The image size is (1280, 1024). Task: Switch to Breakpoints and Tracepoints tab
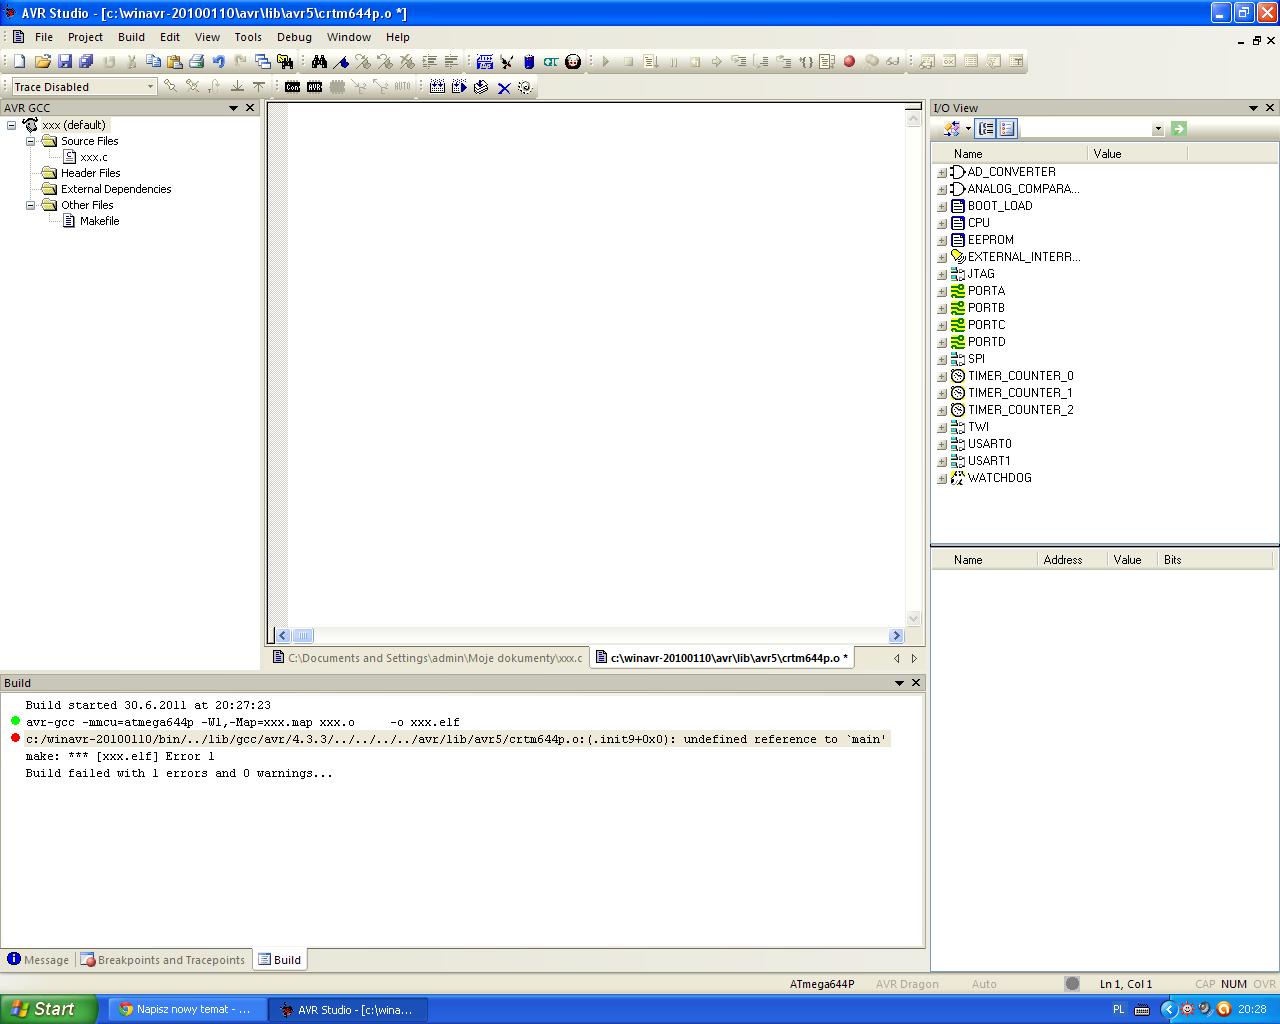pos(164,960)
